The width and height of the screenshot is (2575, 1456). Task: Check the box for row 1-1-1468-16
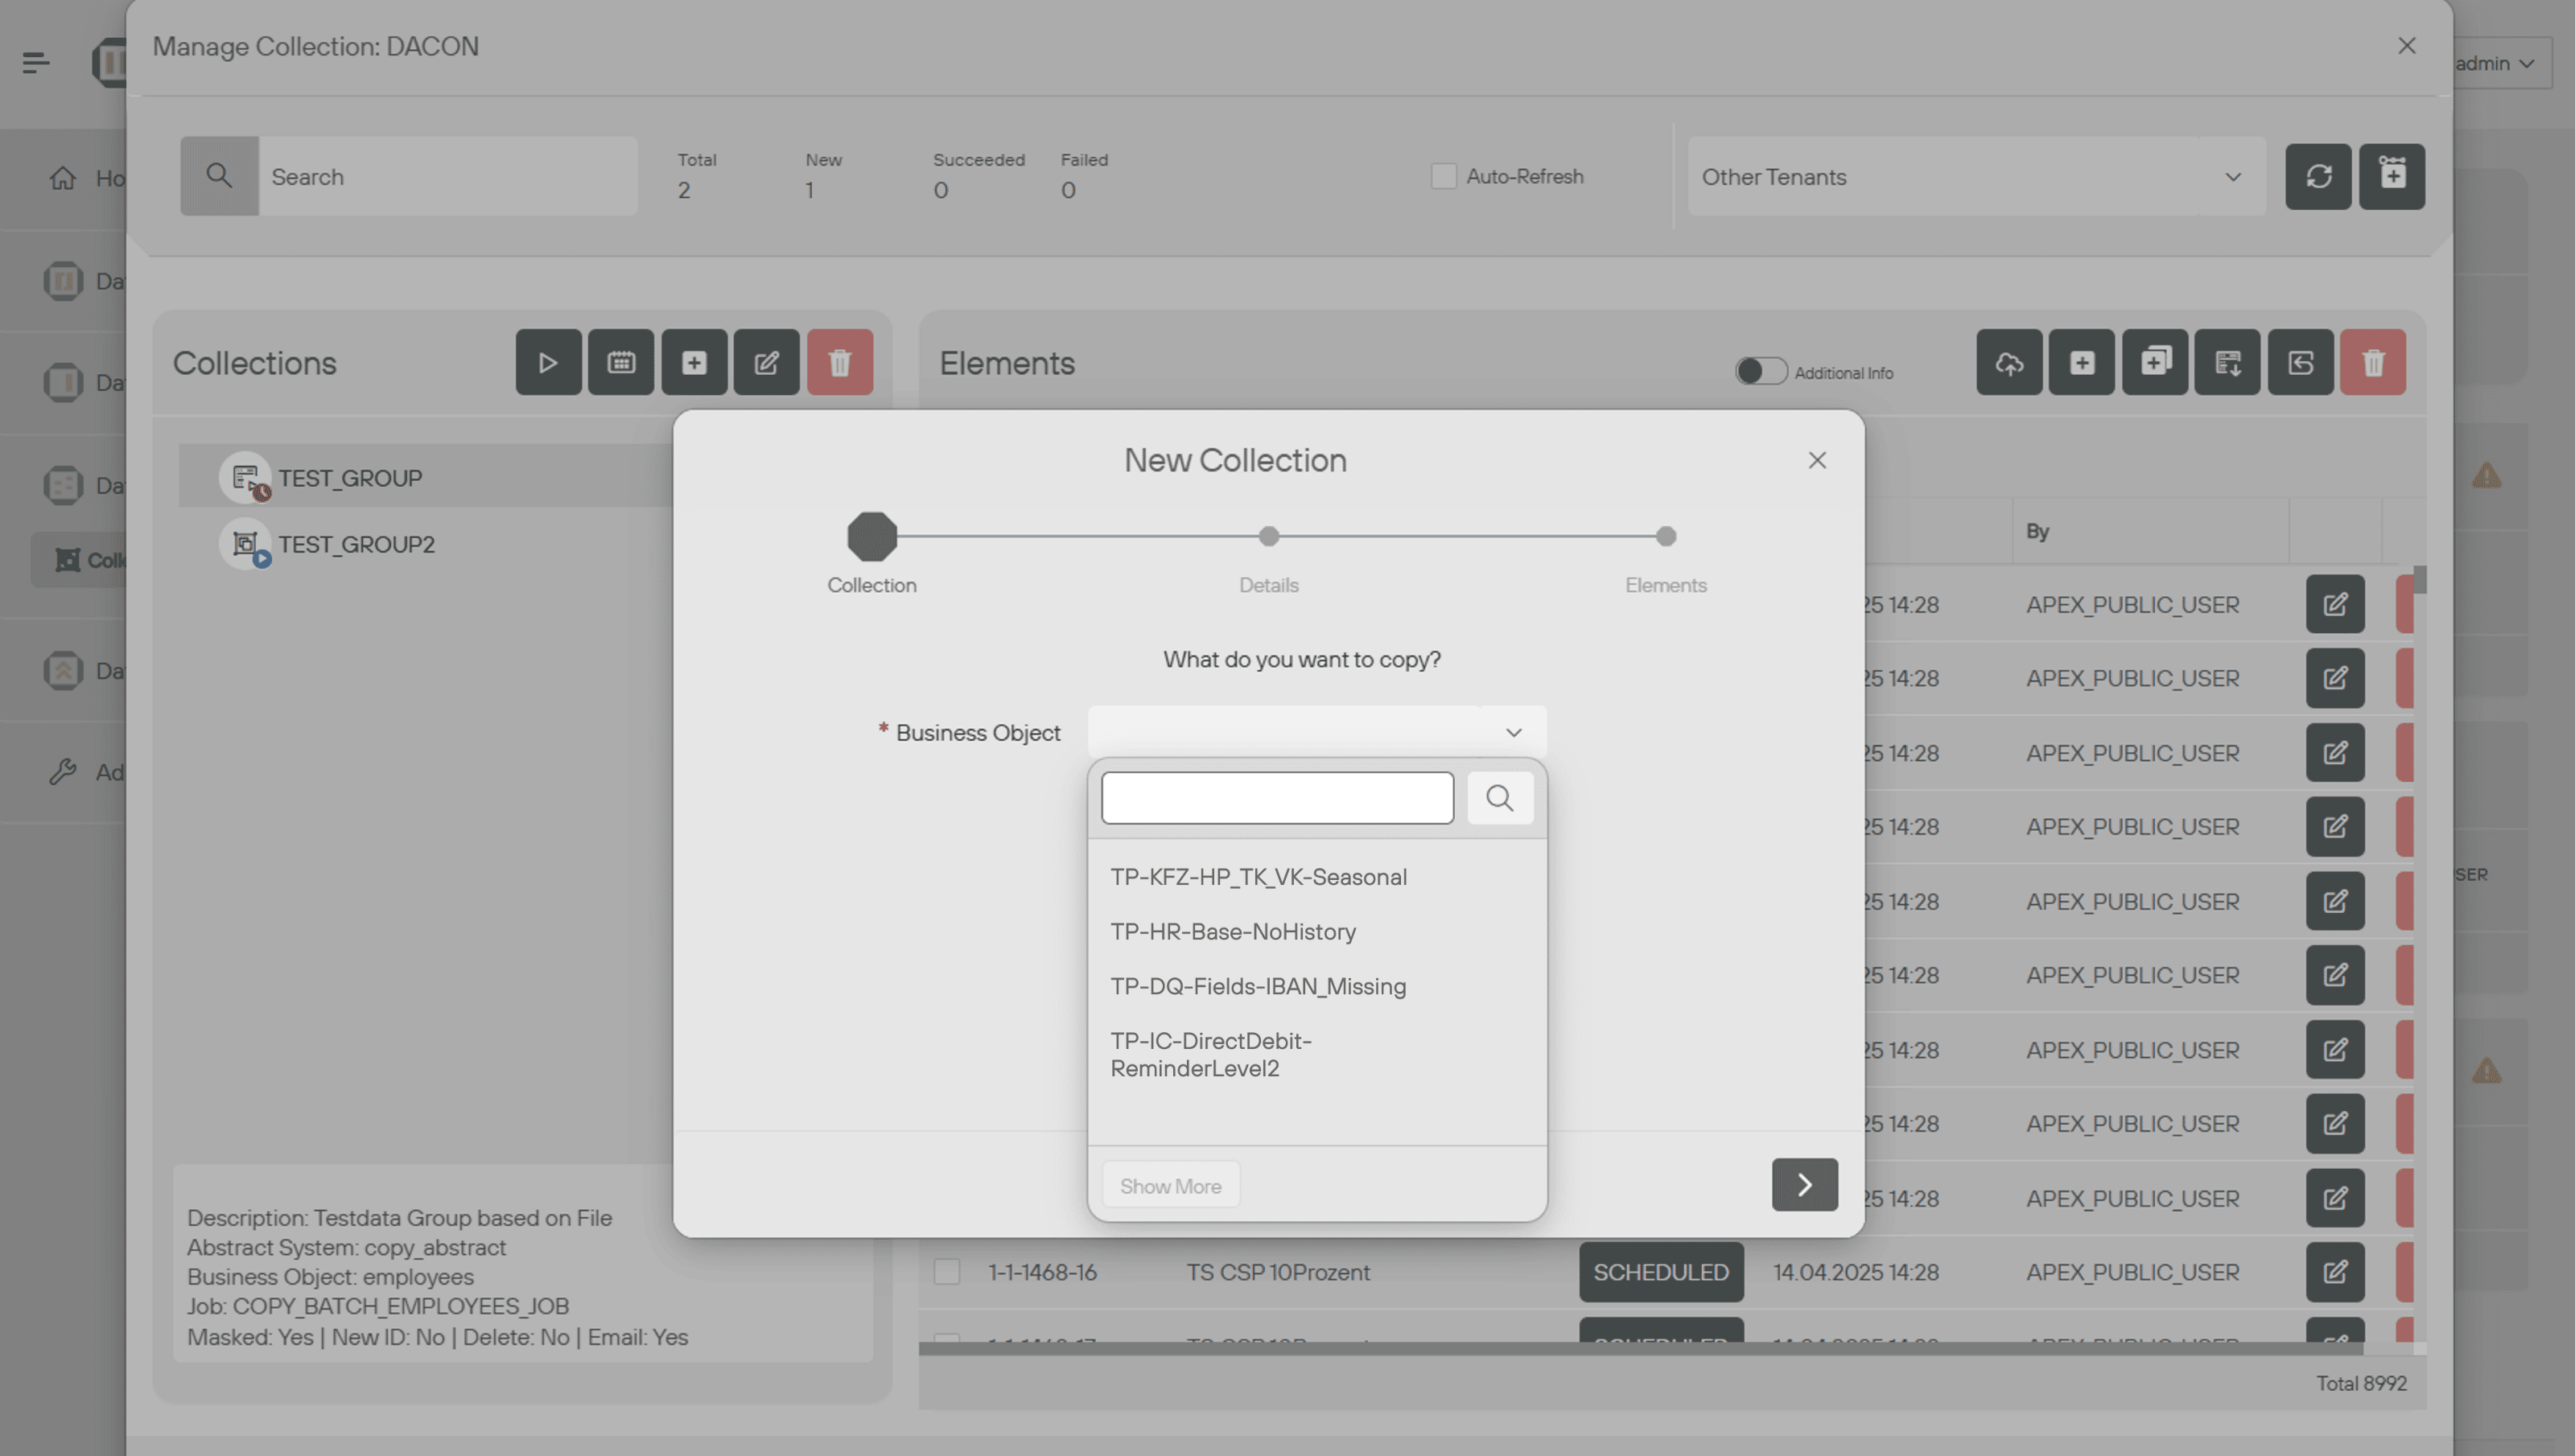pyautogui.click(x=946, y=1272)
